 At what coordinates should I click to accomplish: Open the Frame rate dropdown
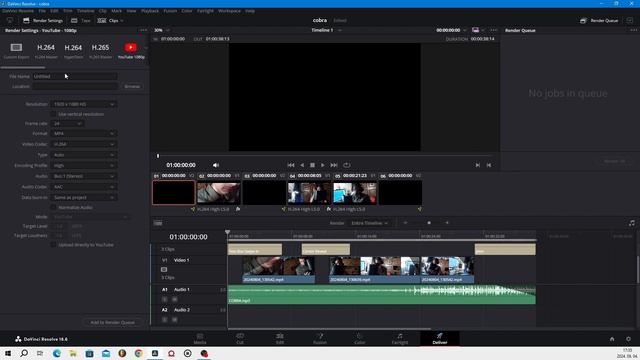pos(68,123)
